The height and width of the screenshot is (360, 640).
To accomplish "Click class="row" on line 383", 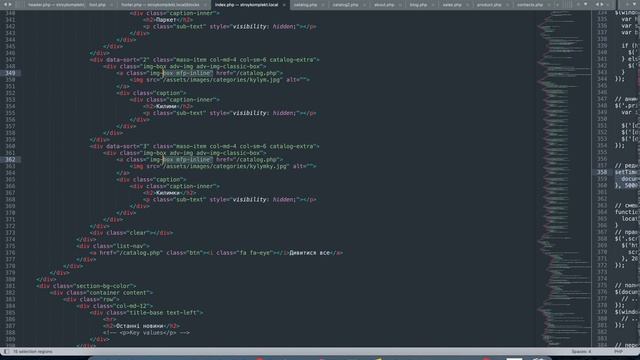I will point(98,300).
